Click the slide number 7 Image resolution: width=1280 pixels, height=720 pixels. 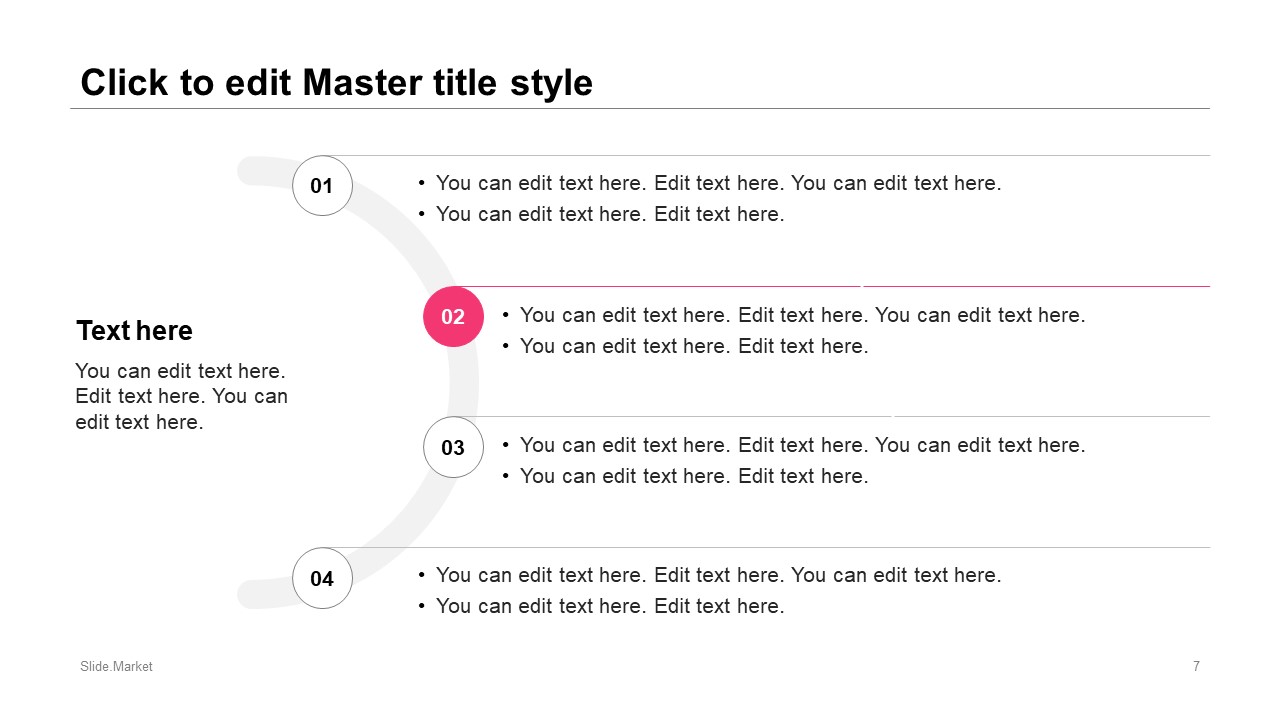click(x=1196, y=666)
